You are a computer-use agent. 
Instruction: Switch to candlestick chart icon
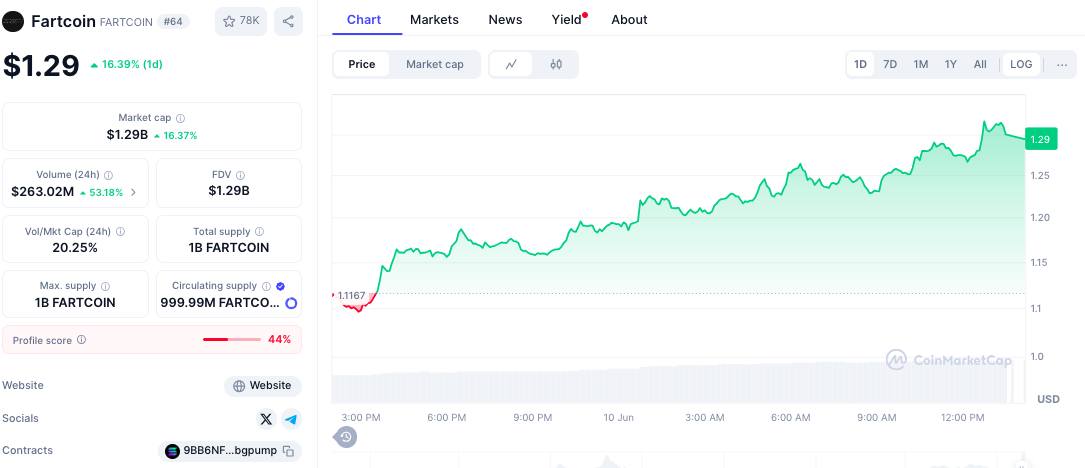point(556,64)
